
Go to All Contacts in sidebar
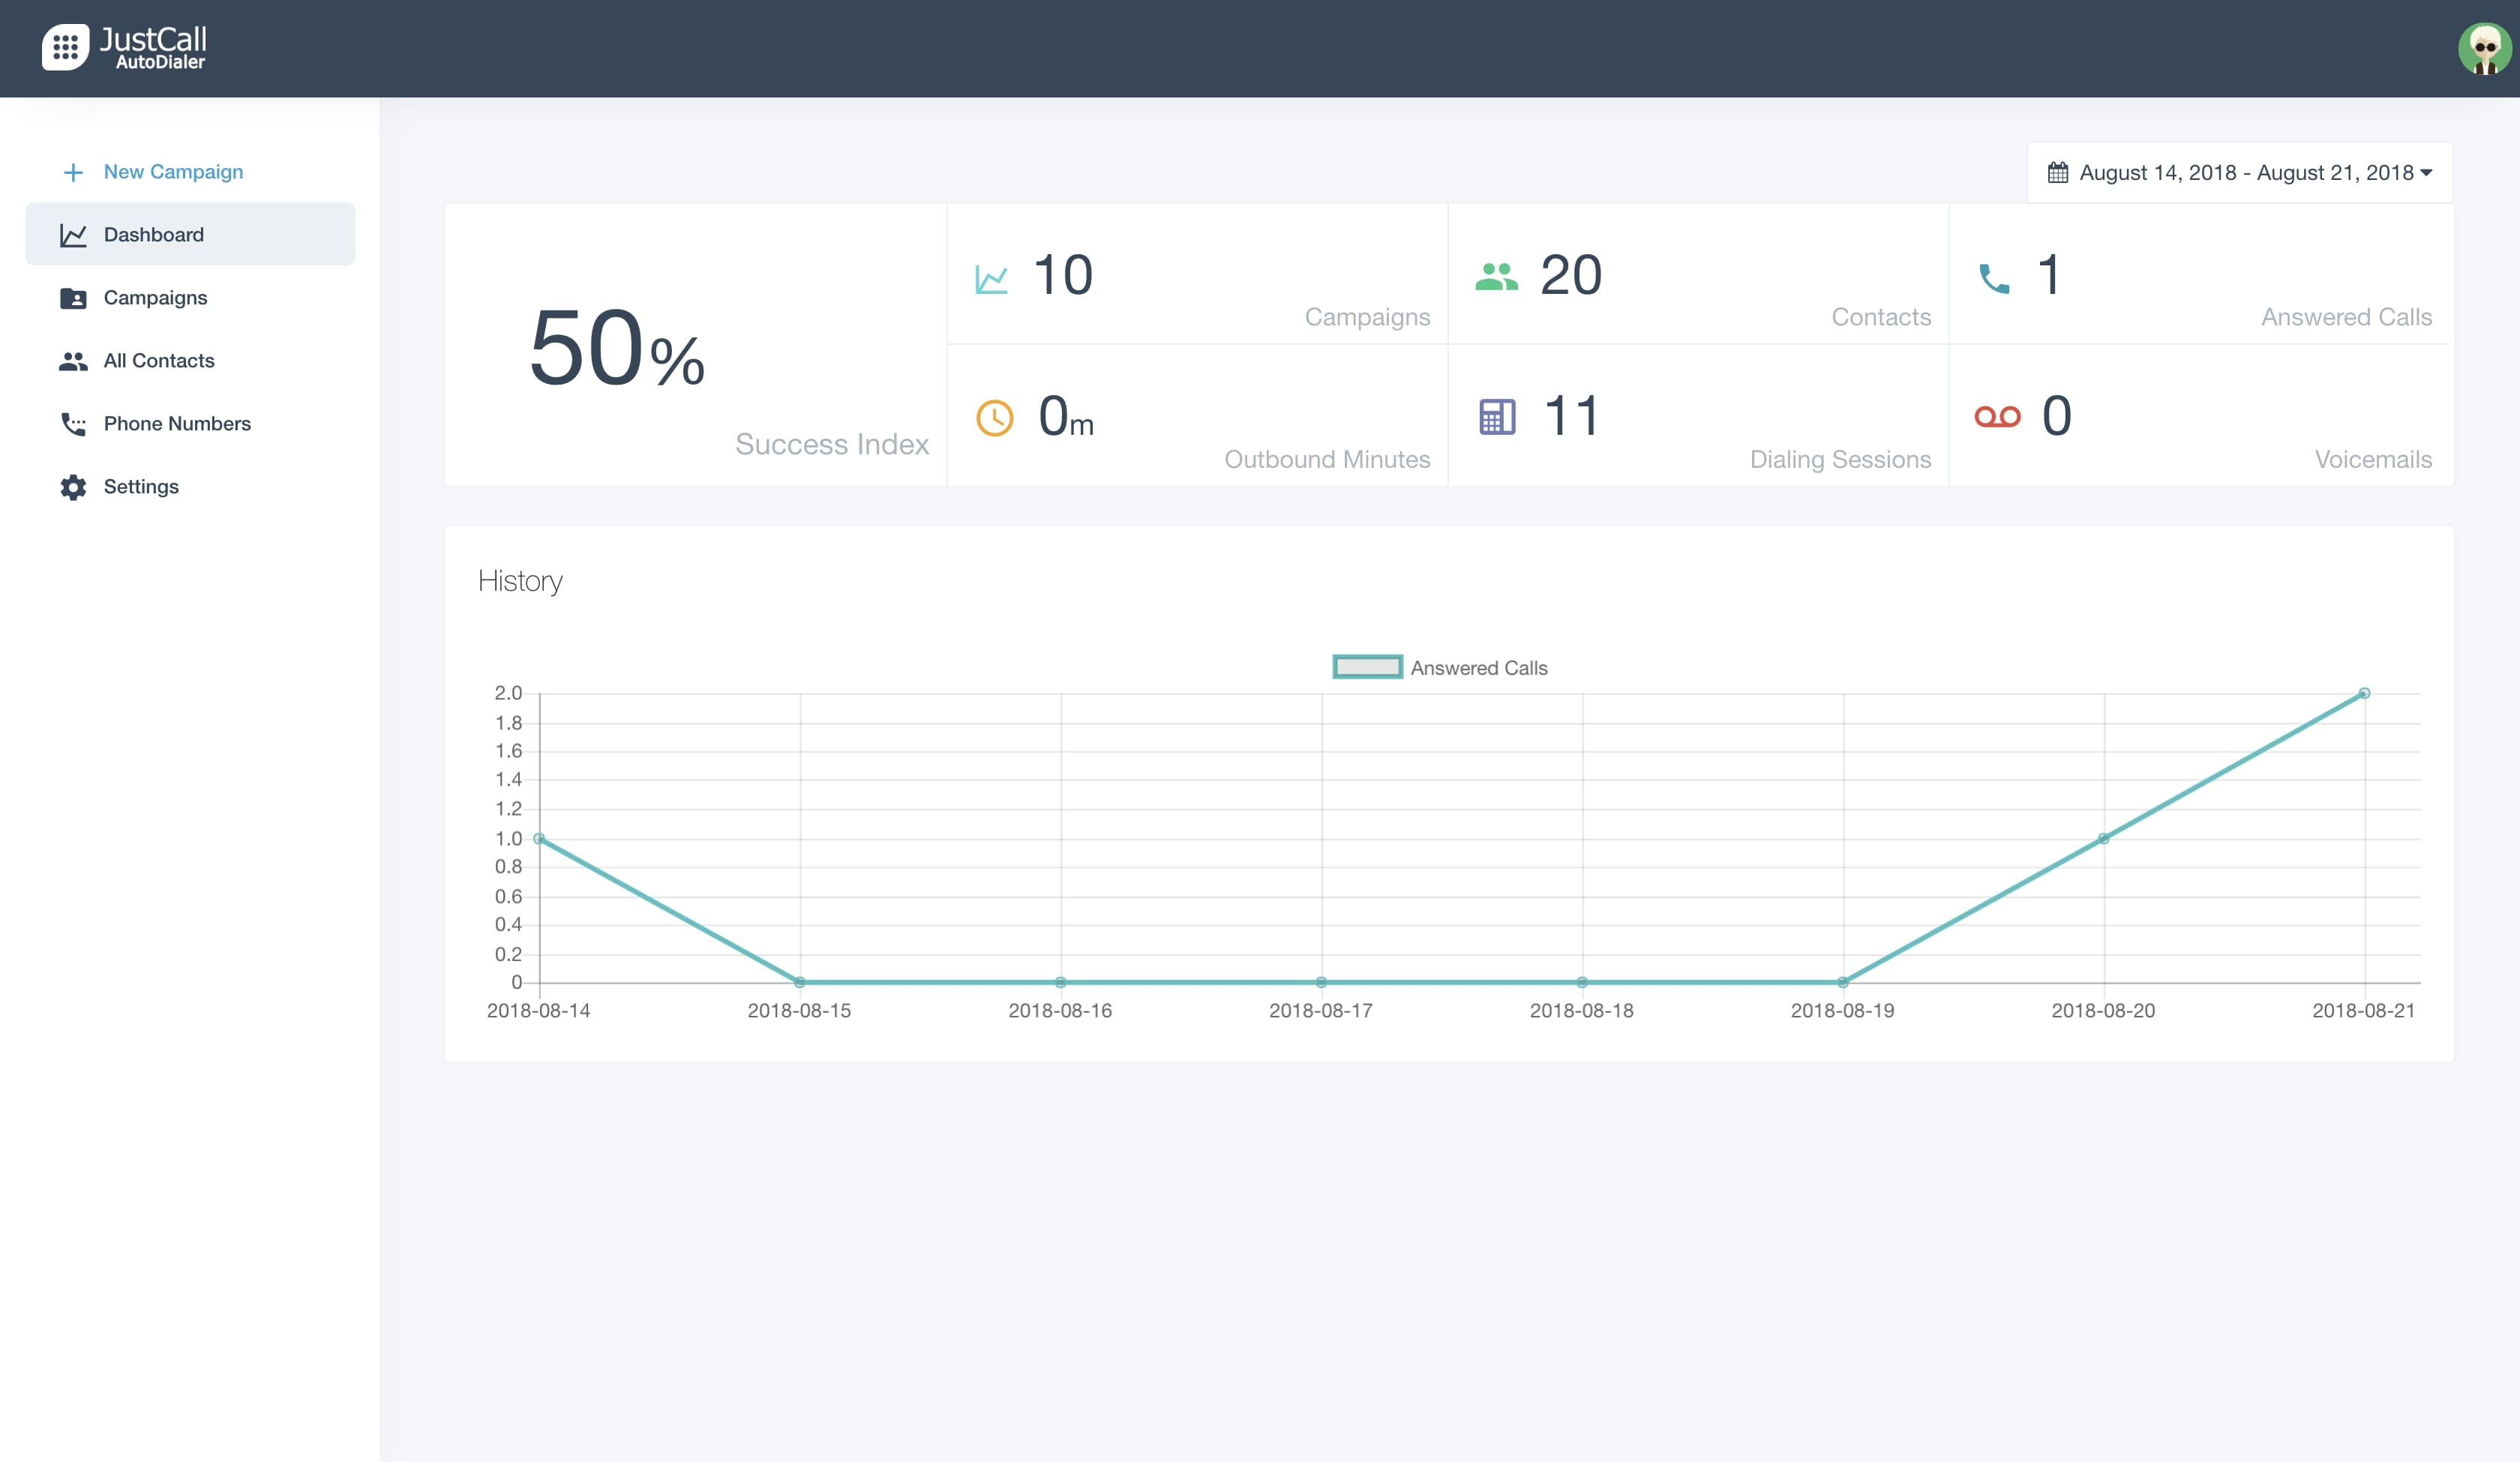coord(158,361)
